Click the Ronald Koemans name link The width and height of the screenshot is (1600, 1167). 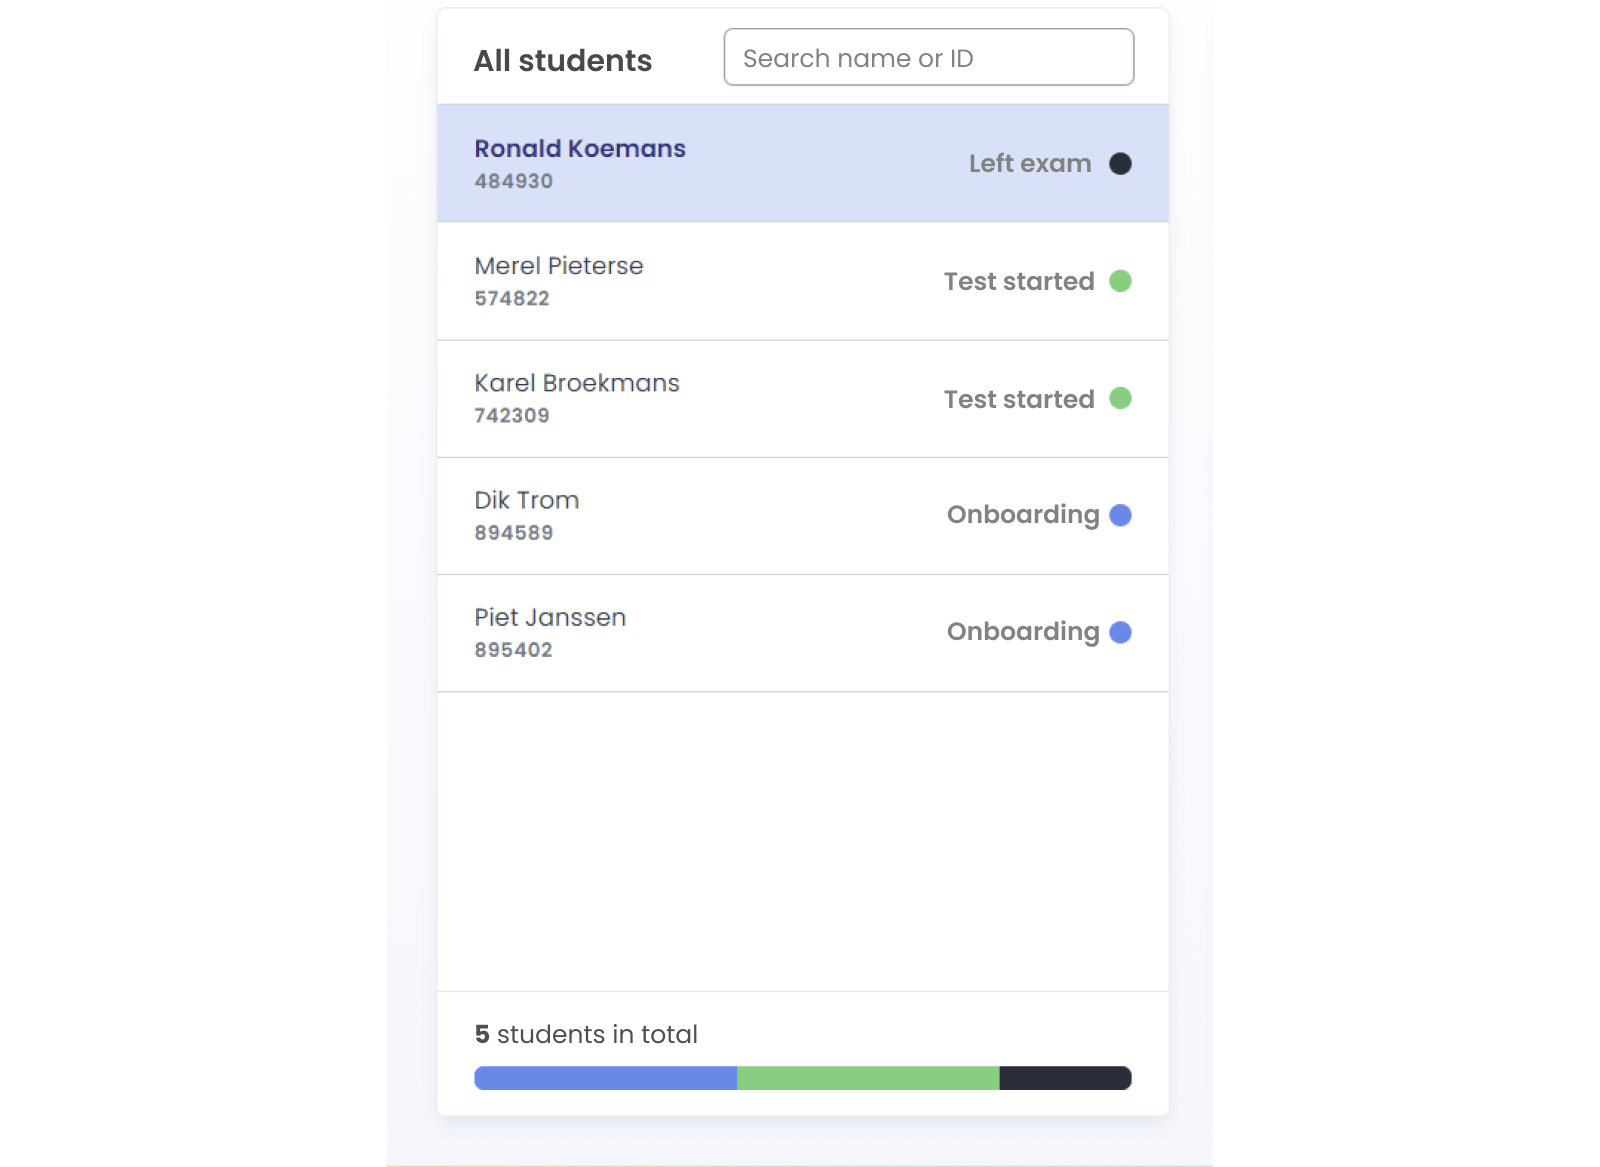pyautogui.click(x=580, y=148)
